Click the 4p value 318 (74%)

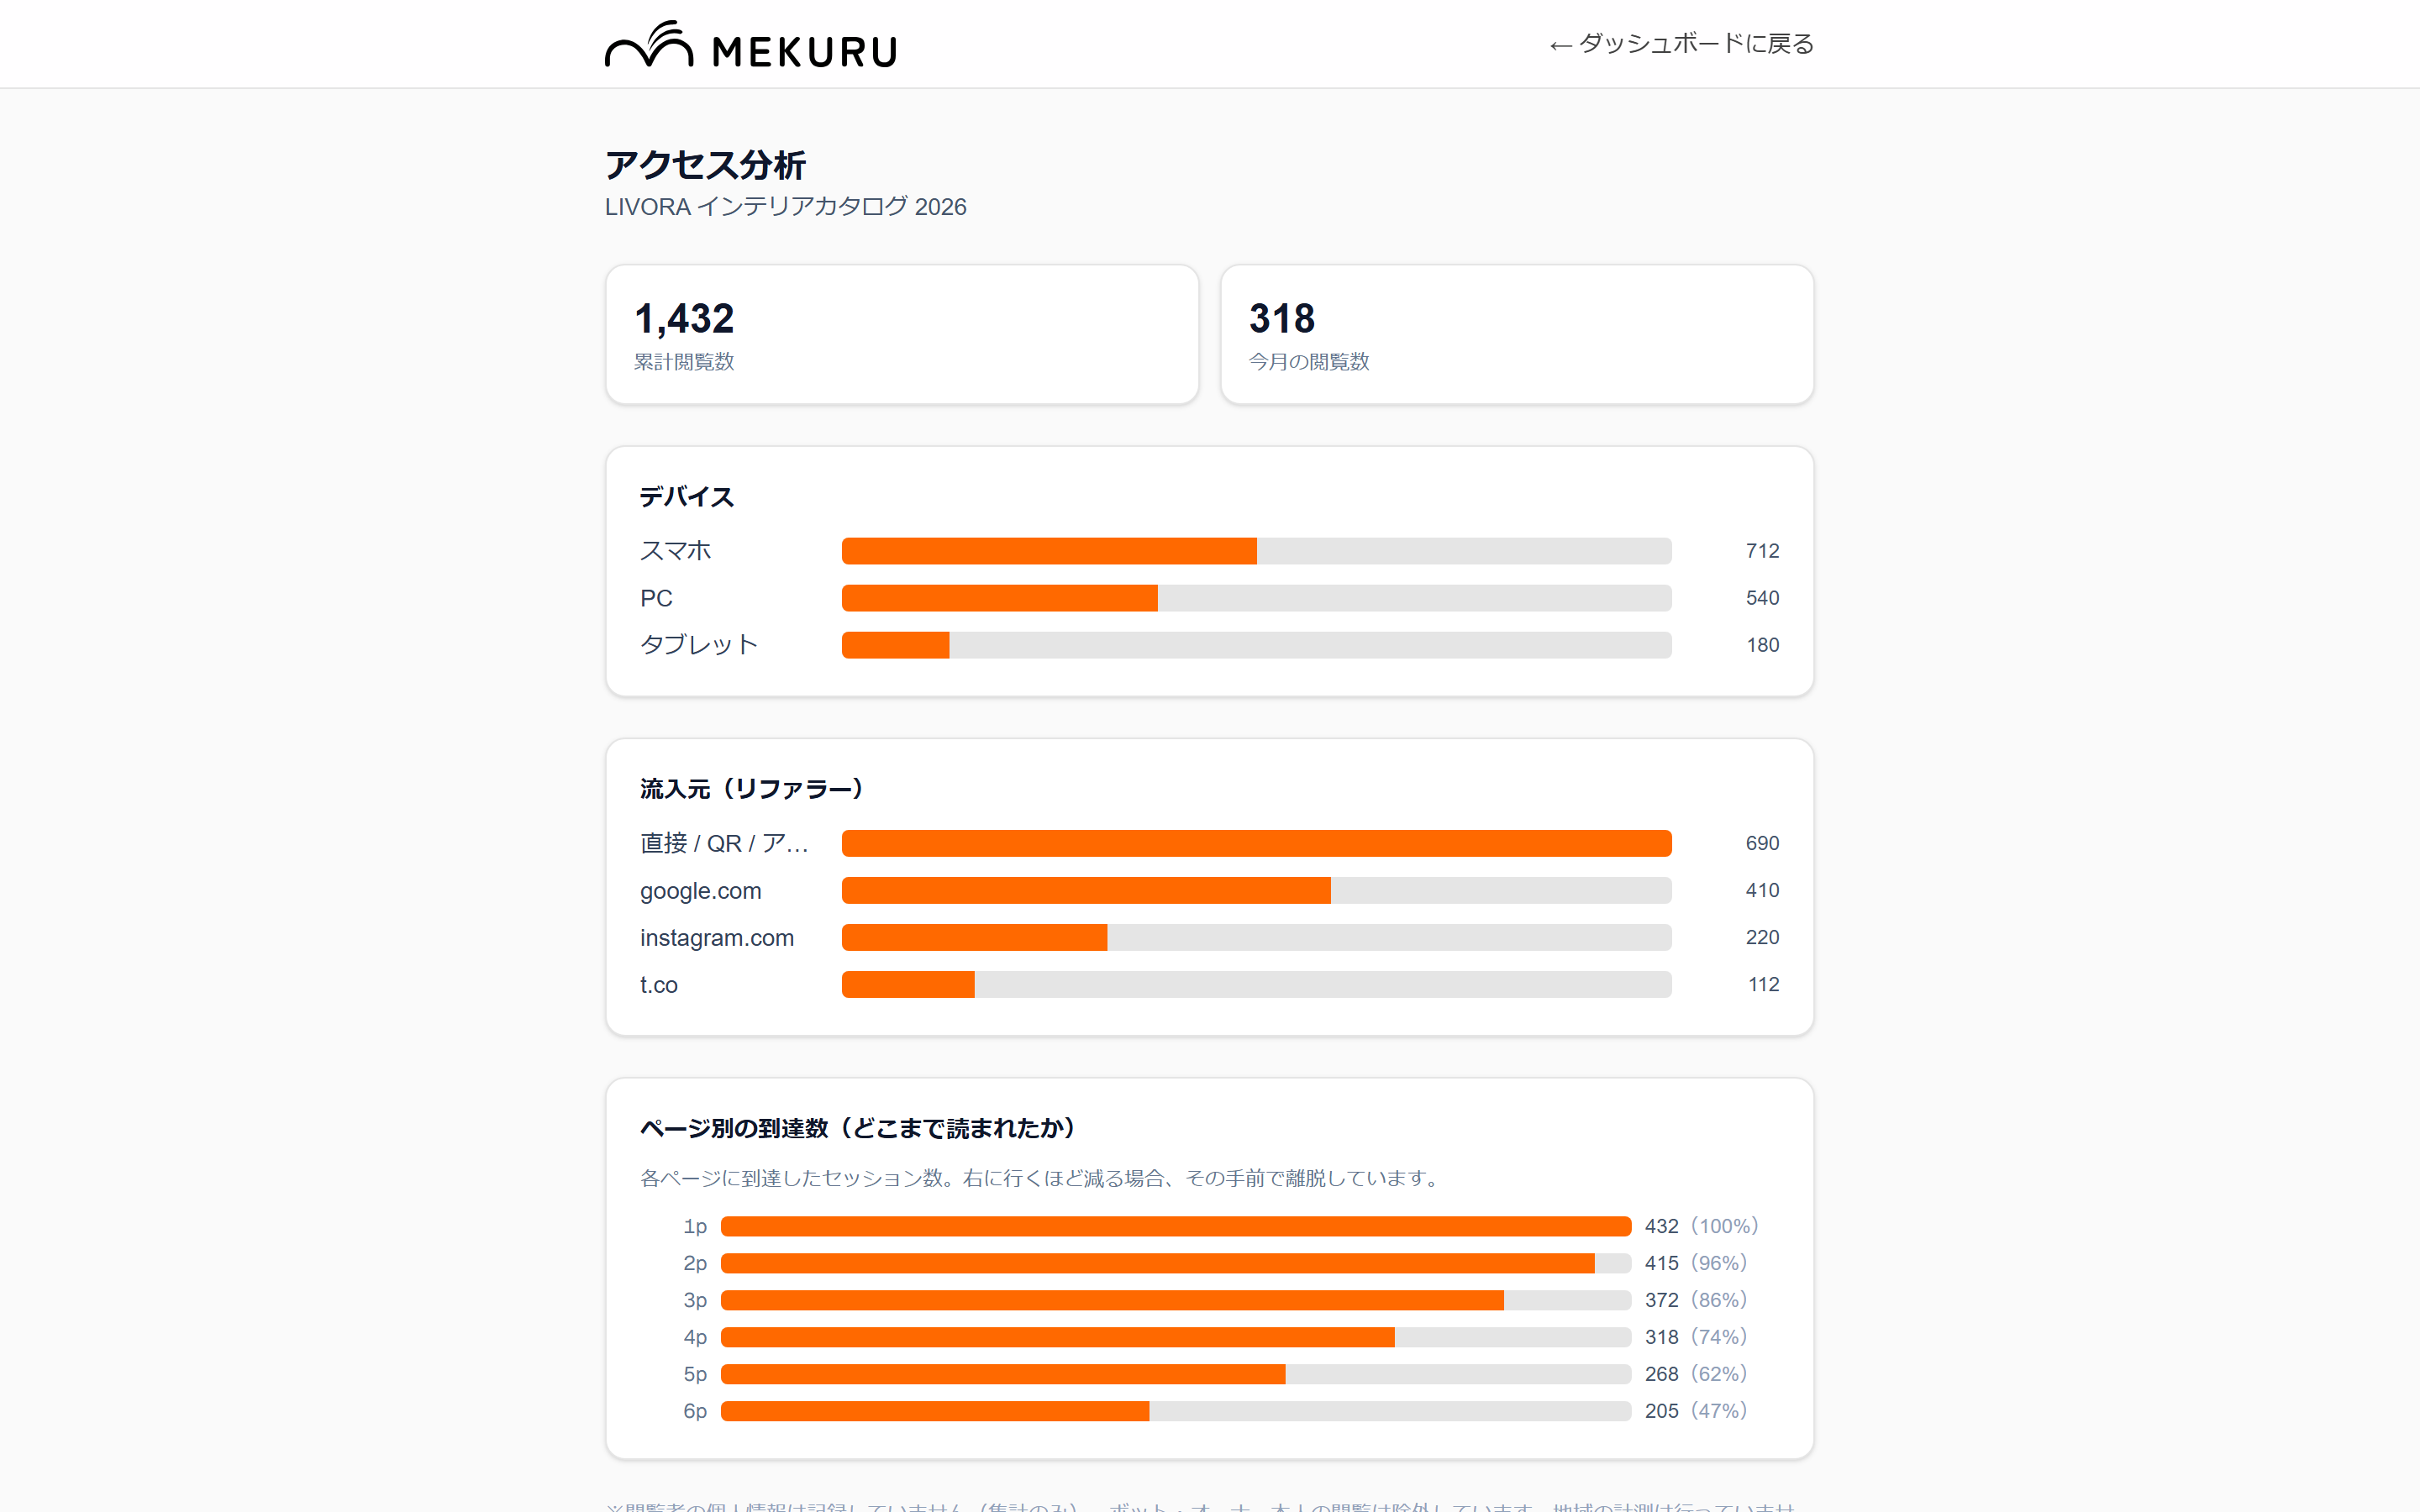[1696, 1337]
